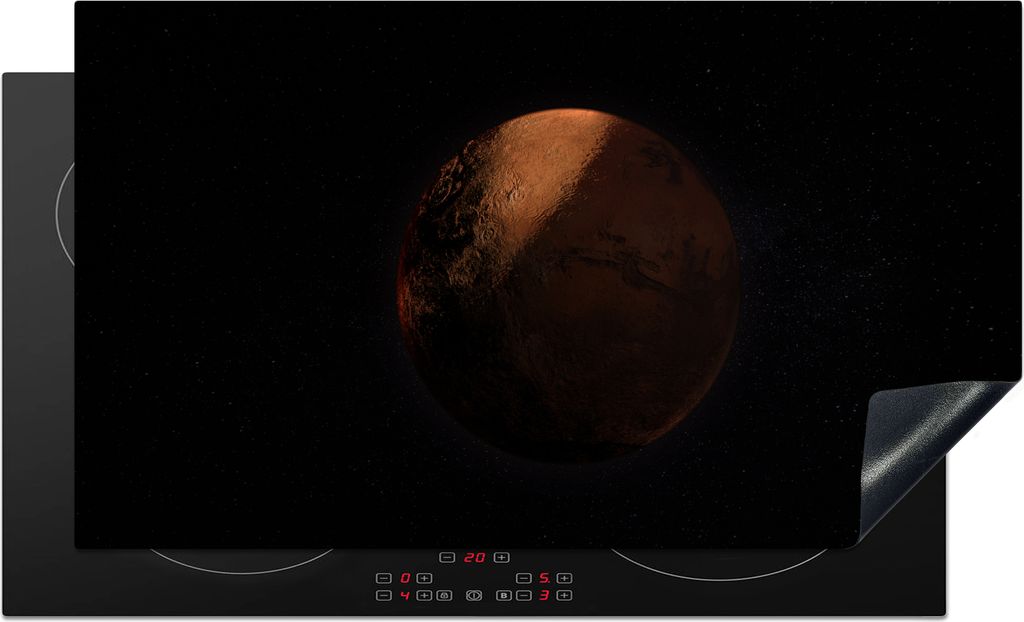This screenshot has height=622, width=1024.
Task: Tap the red level 0 display
Action: [x=404, y=578]
